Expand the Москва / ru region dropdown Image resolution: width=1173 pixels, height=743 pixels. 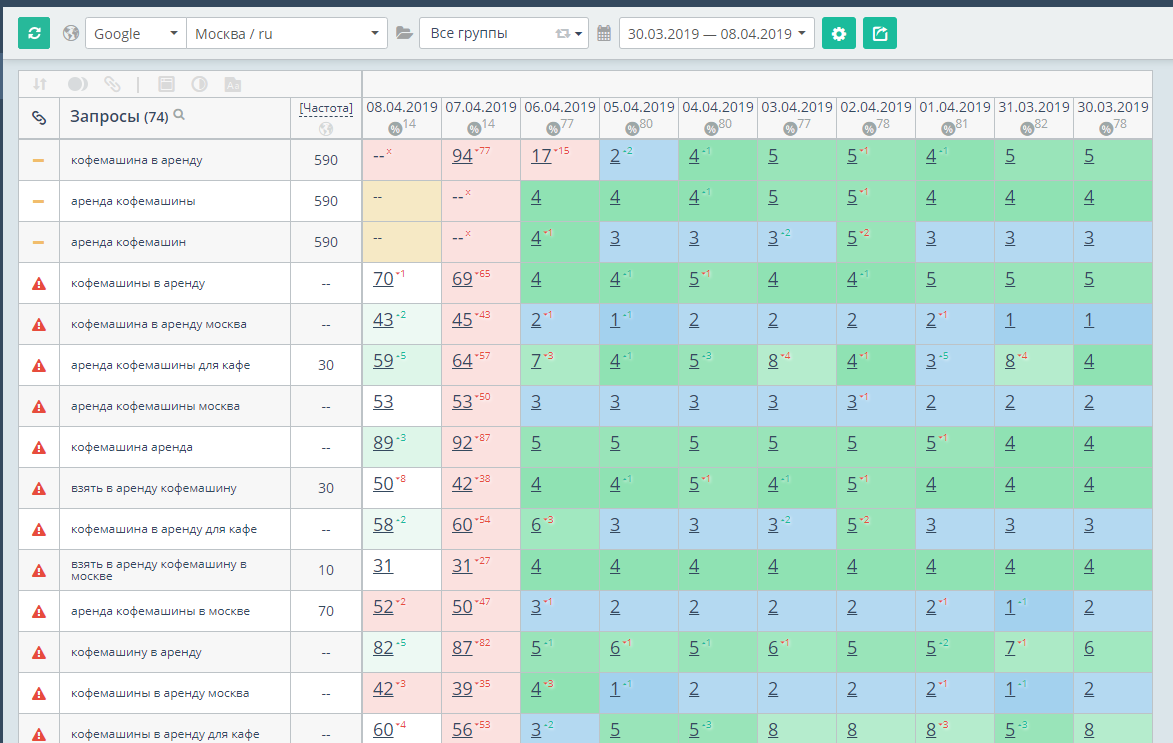287,34
